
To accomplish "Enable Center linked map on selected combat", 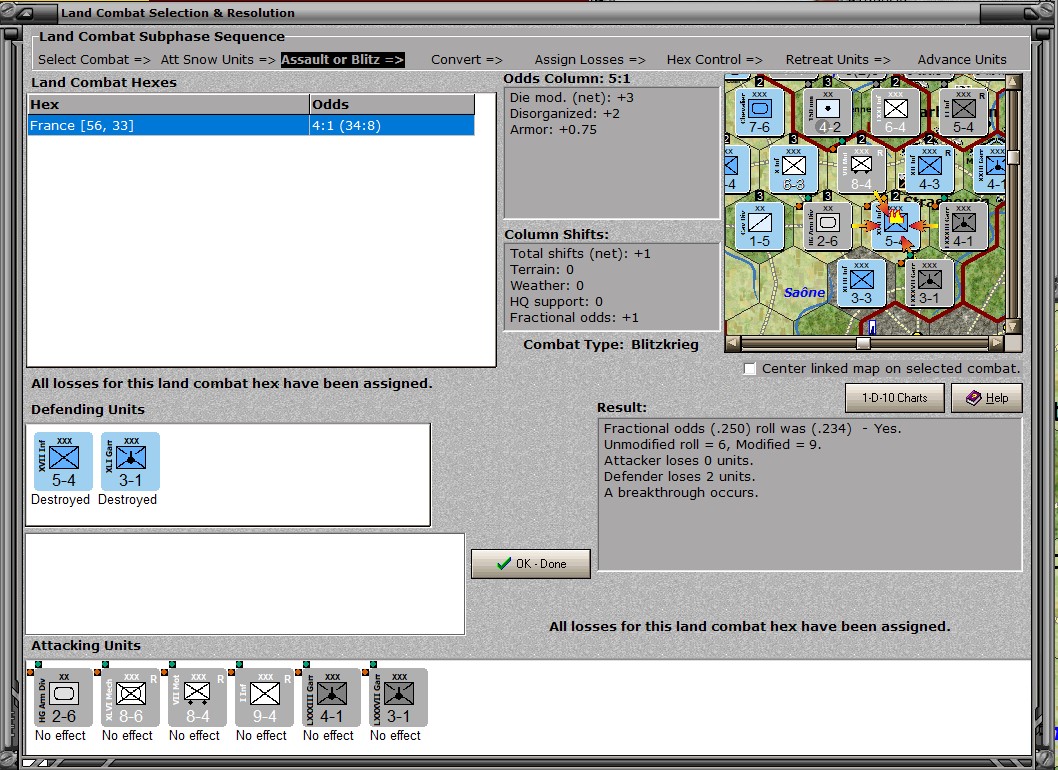I will coord(750,368).
